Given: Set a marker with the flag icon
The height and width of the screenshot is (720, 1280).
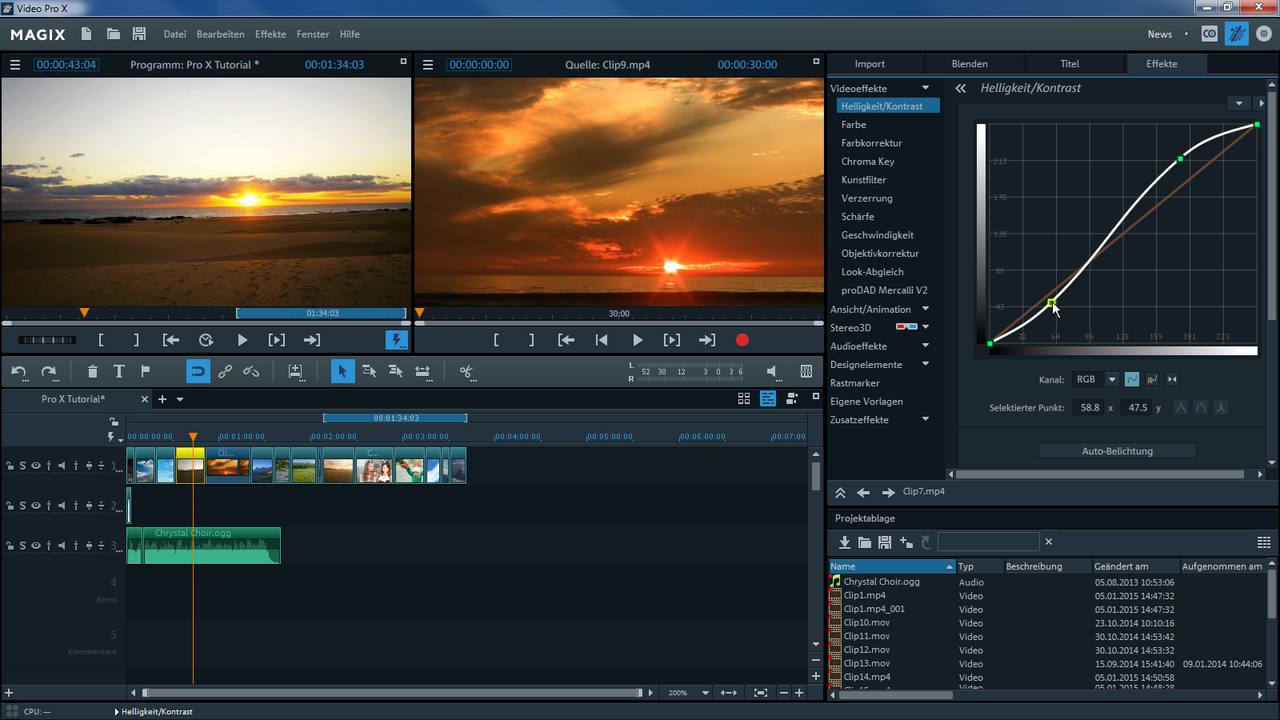Looking at the screenshot, I should [145, 371].
